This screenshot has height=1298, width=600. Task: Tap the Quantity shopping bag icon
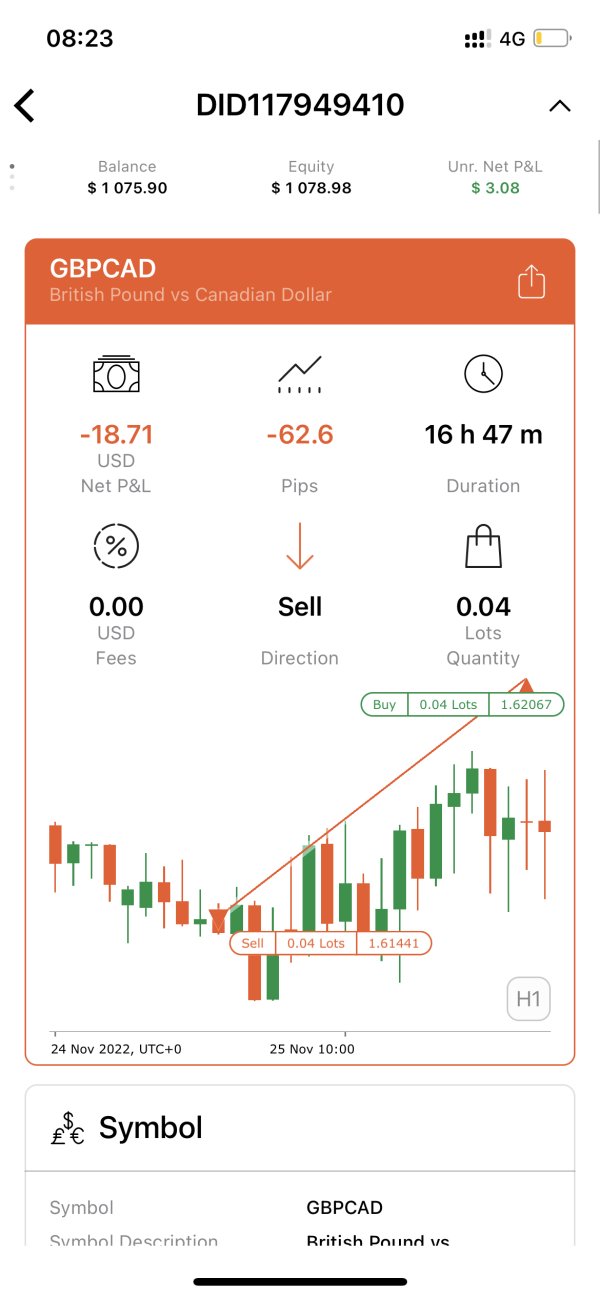(484, 546)
